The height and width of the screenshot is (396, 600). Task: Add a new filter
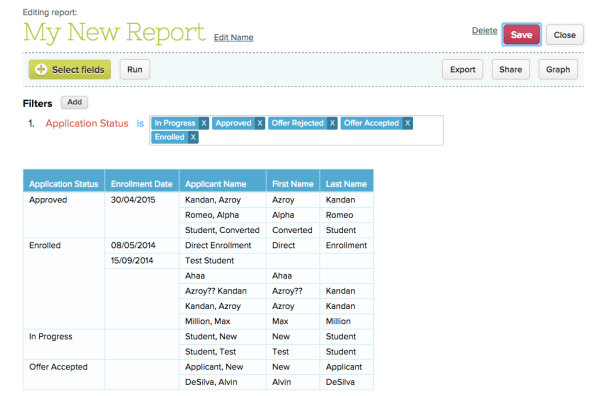(75, 102)
